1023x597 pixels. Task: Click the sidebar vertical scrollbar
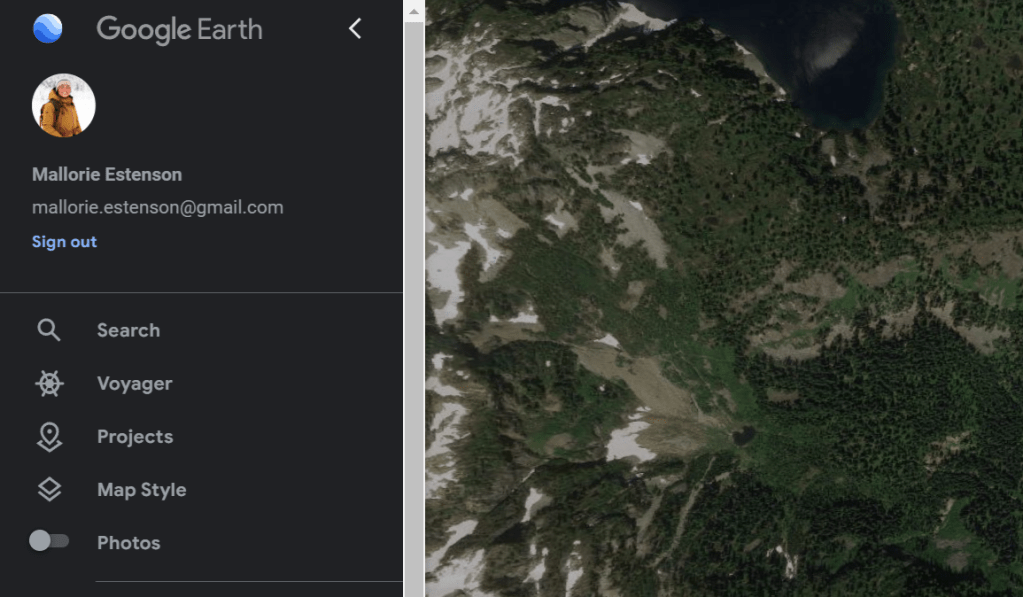[414, 300]
